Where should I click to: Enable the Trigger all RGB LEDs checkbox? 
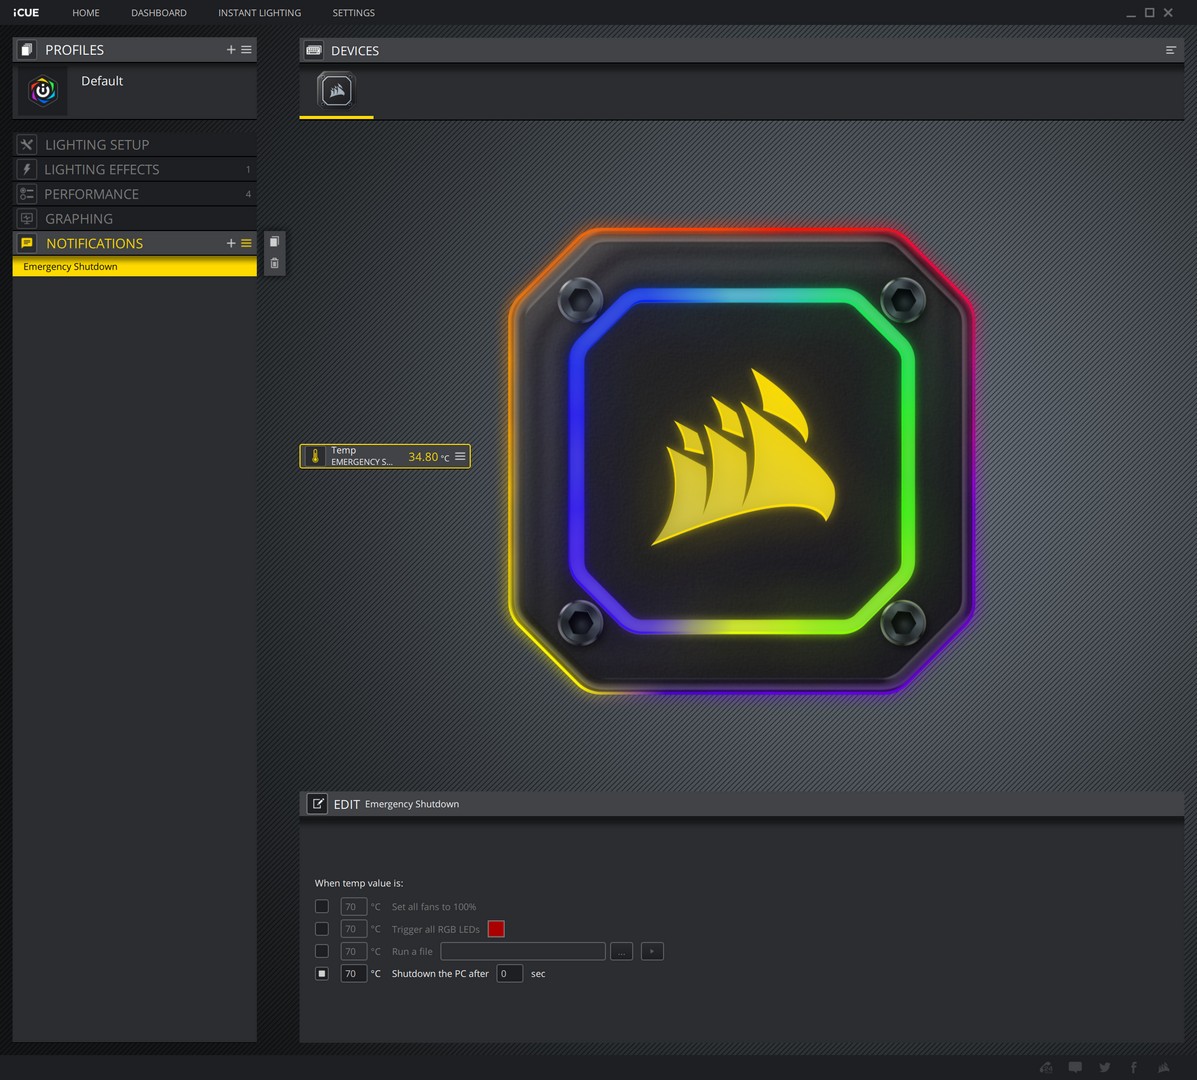(321, 929)
